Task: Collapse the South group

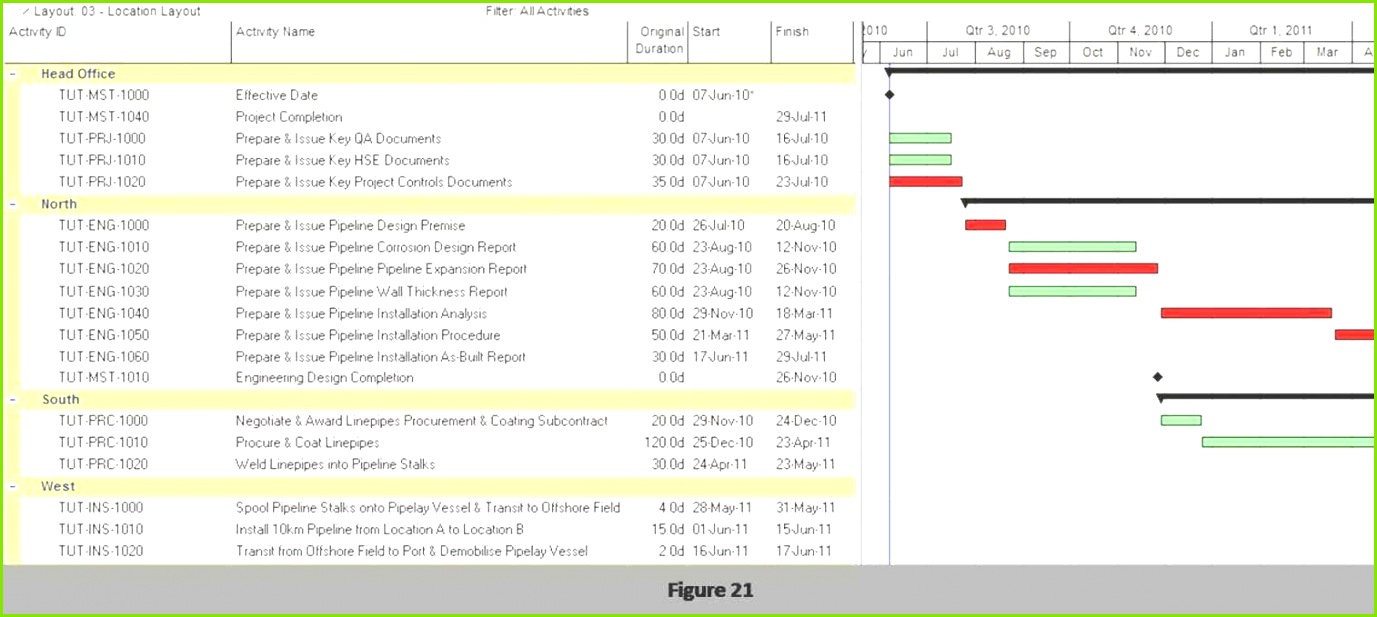Action: point(13,399)
